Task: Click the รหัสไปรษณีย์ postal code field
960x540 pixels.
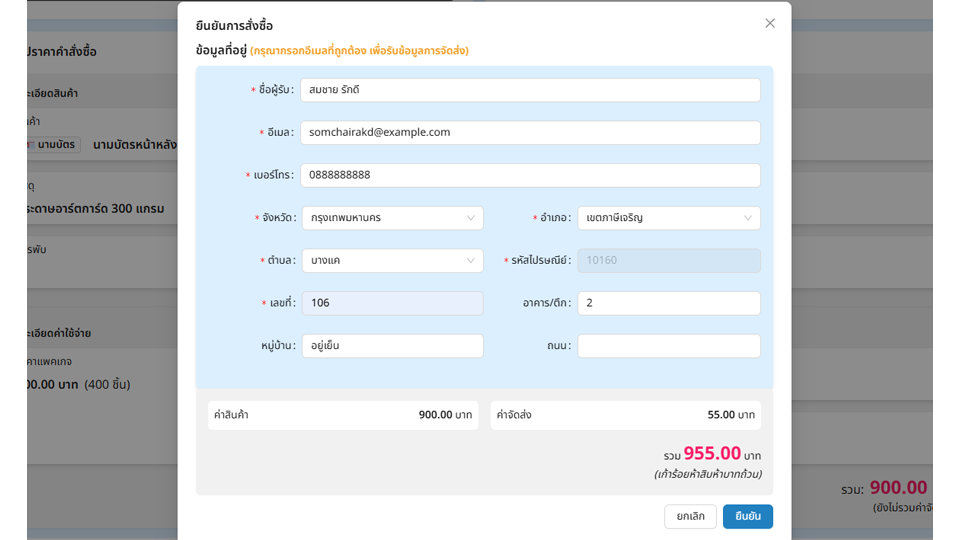Action: (668, 261)
